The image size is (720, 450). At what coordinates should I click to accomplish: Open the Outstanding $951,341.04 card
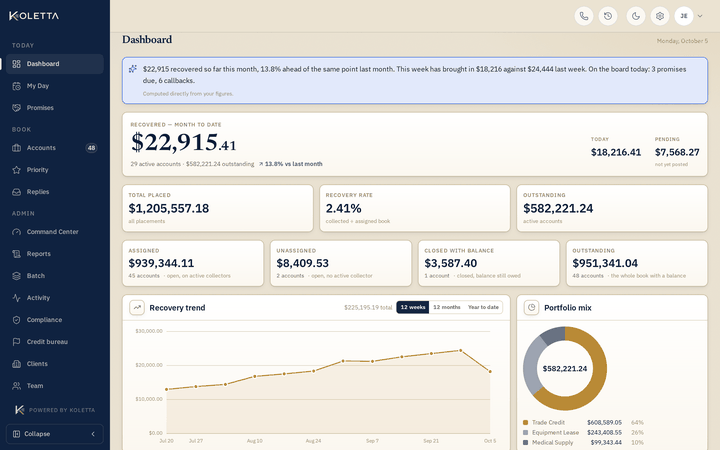(x=637, y=264)
